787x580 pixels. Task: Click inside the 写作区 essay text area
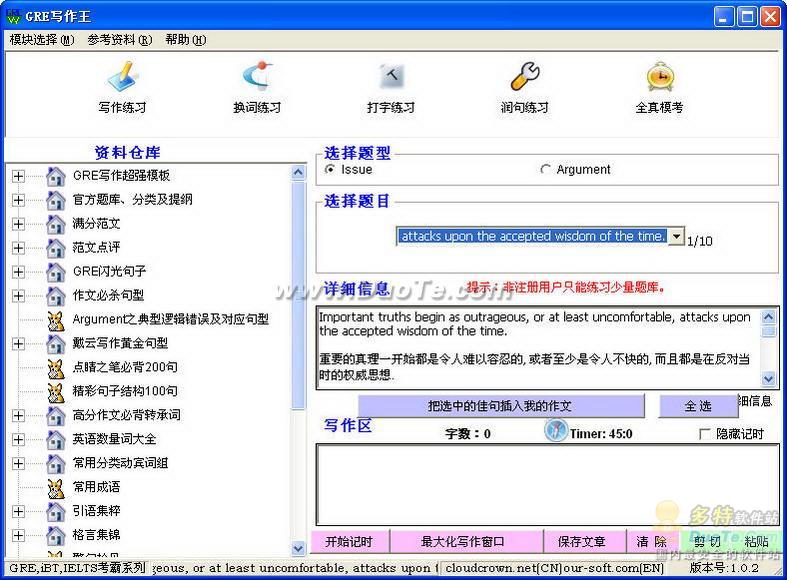(547, 484)
